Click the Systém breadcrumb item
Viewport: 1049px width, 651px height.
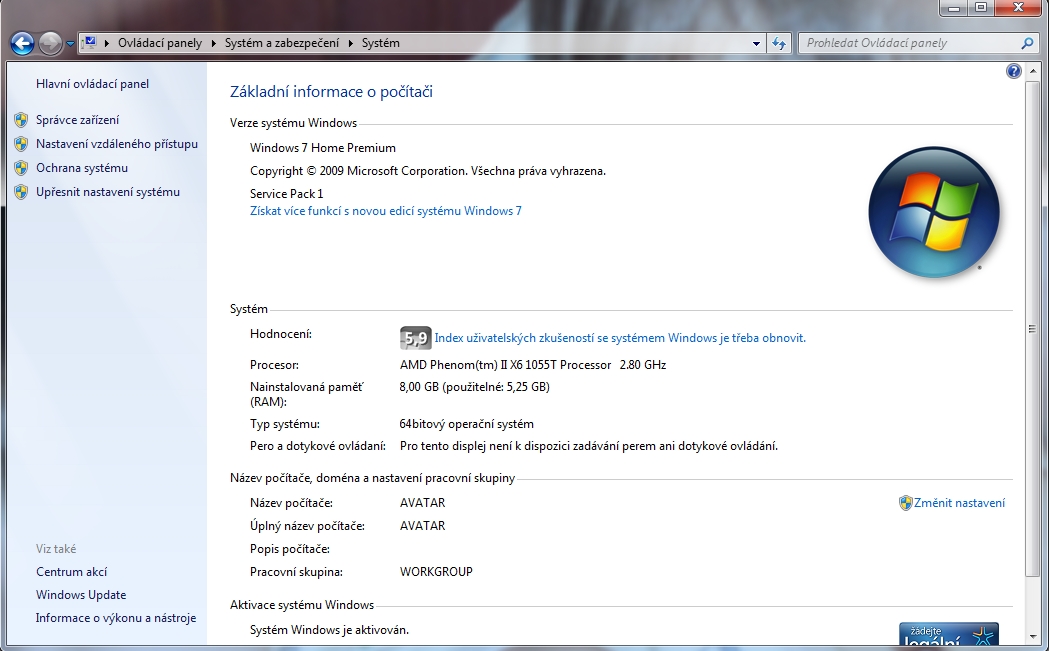pos(381,43)
